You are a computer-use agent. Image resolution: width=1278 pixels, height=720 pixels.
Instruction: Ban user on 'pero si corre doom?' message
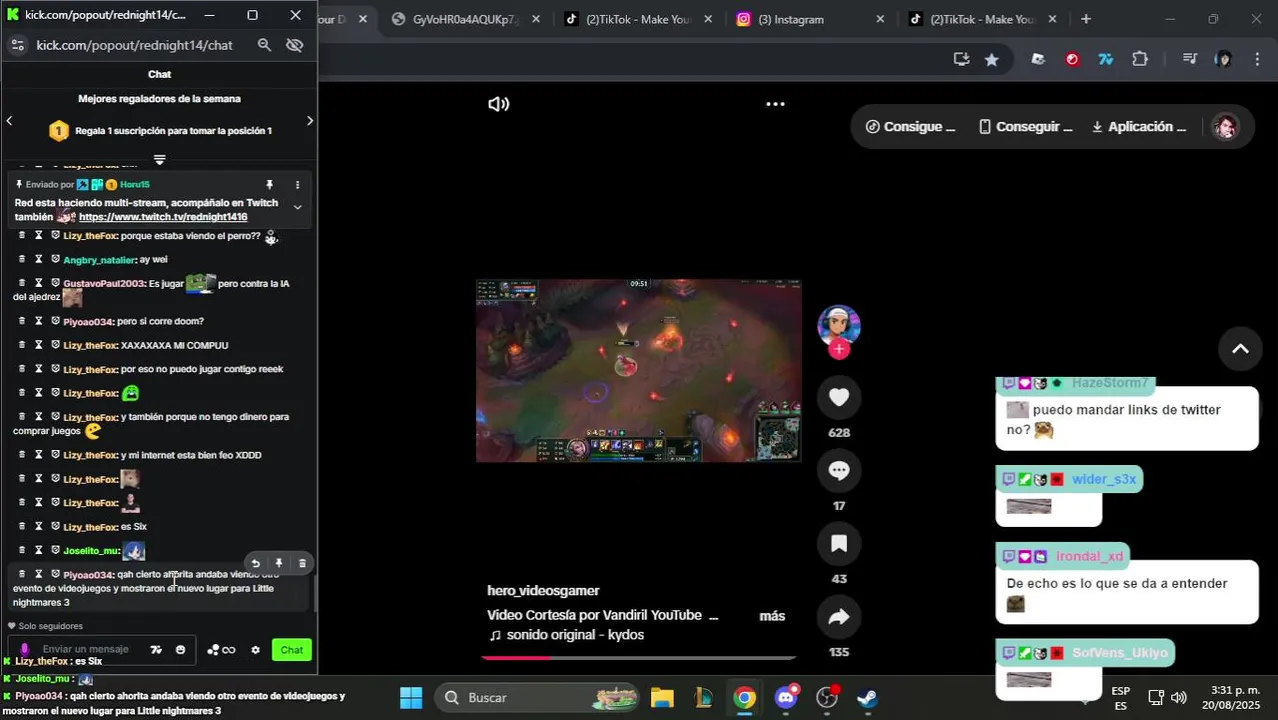(56, 321)
